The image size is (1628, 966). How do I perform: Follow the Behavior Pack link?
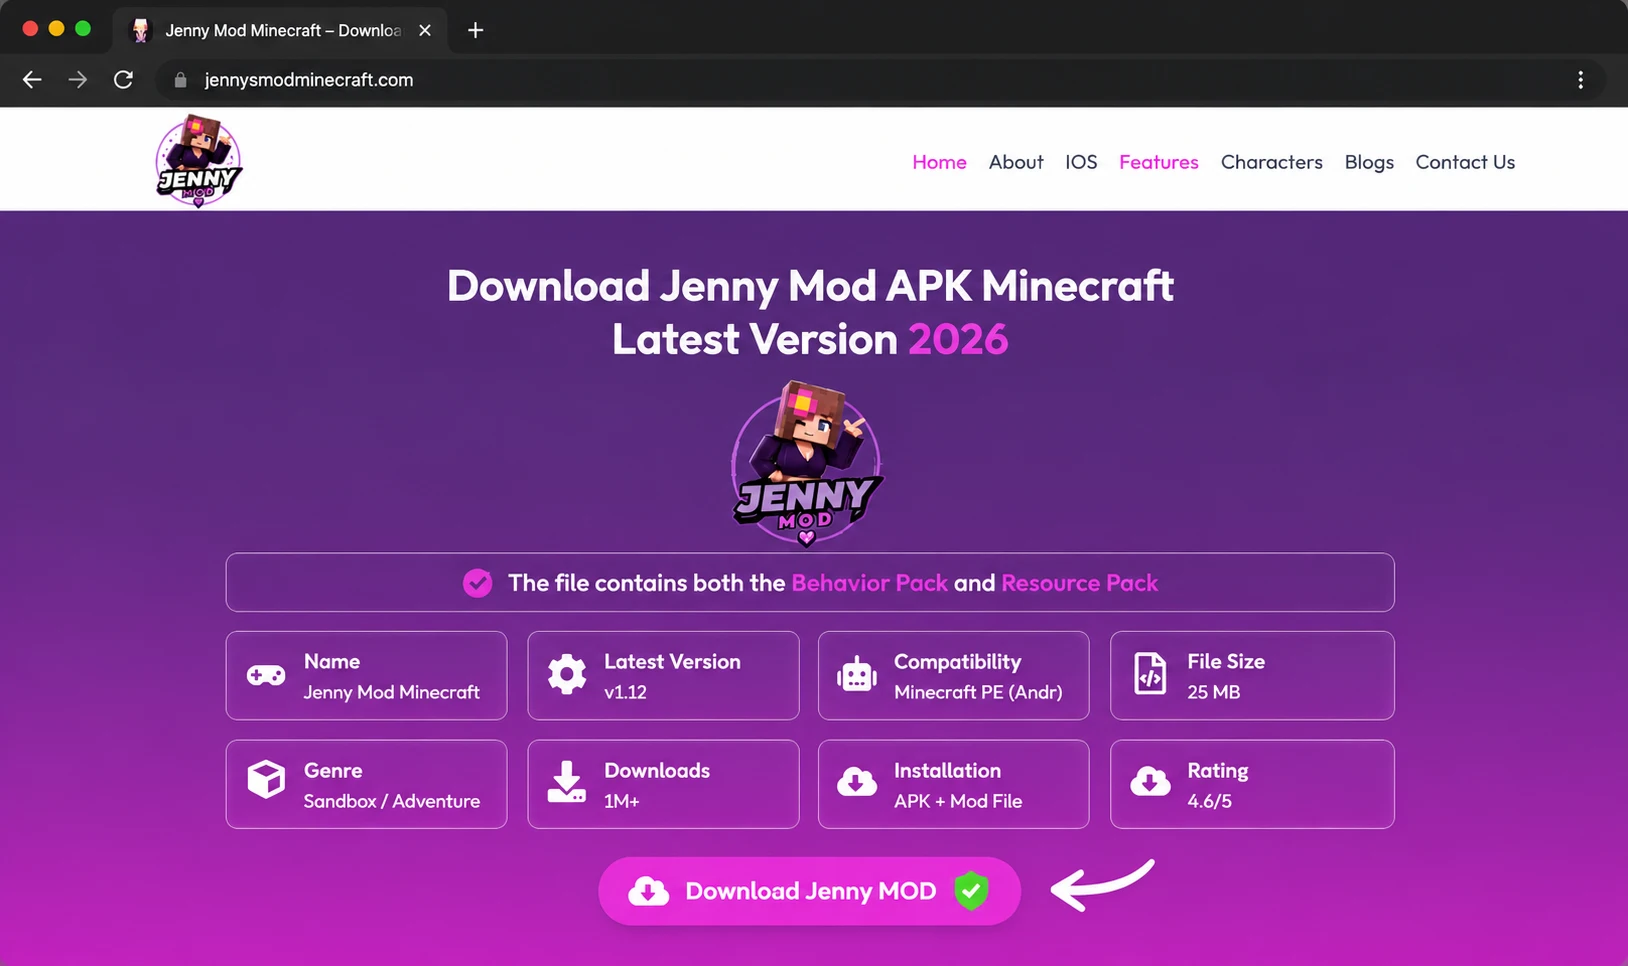tap(869, 583)
